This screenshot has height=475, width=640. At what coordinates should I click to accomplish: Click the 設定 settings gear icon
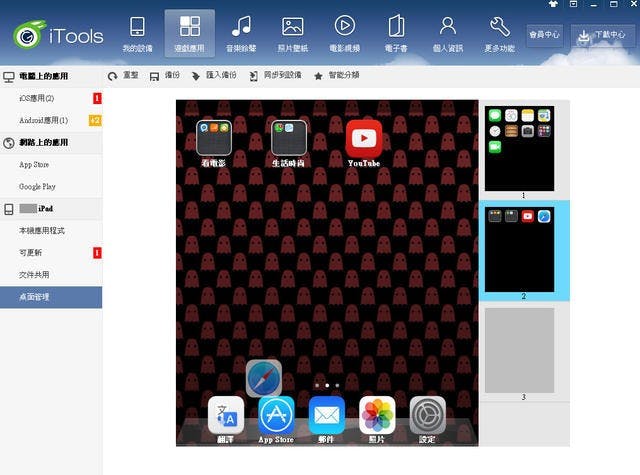click(427, 415)
